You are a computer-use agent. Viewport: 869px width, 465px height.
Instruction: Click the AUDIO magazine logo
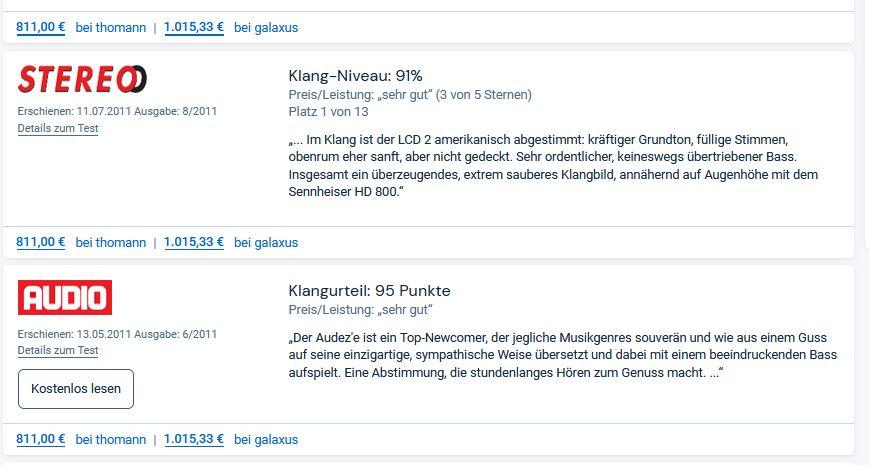pyautogui.click(x=65, y=297)
